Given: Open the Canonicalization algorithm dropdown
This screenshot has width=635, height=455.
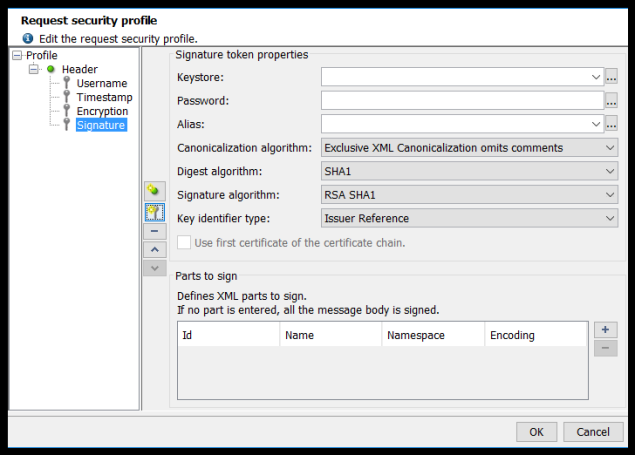Looking at the screenshot, I should (469, 148).
